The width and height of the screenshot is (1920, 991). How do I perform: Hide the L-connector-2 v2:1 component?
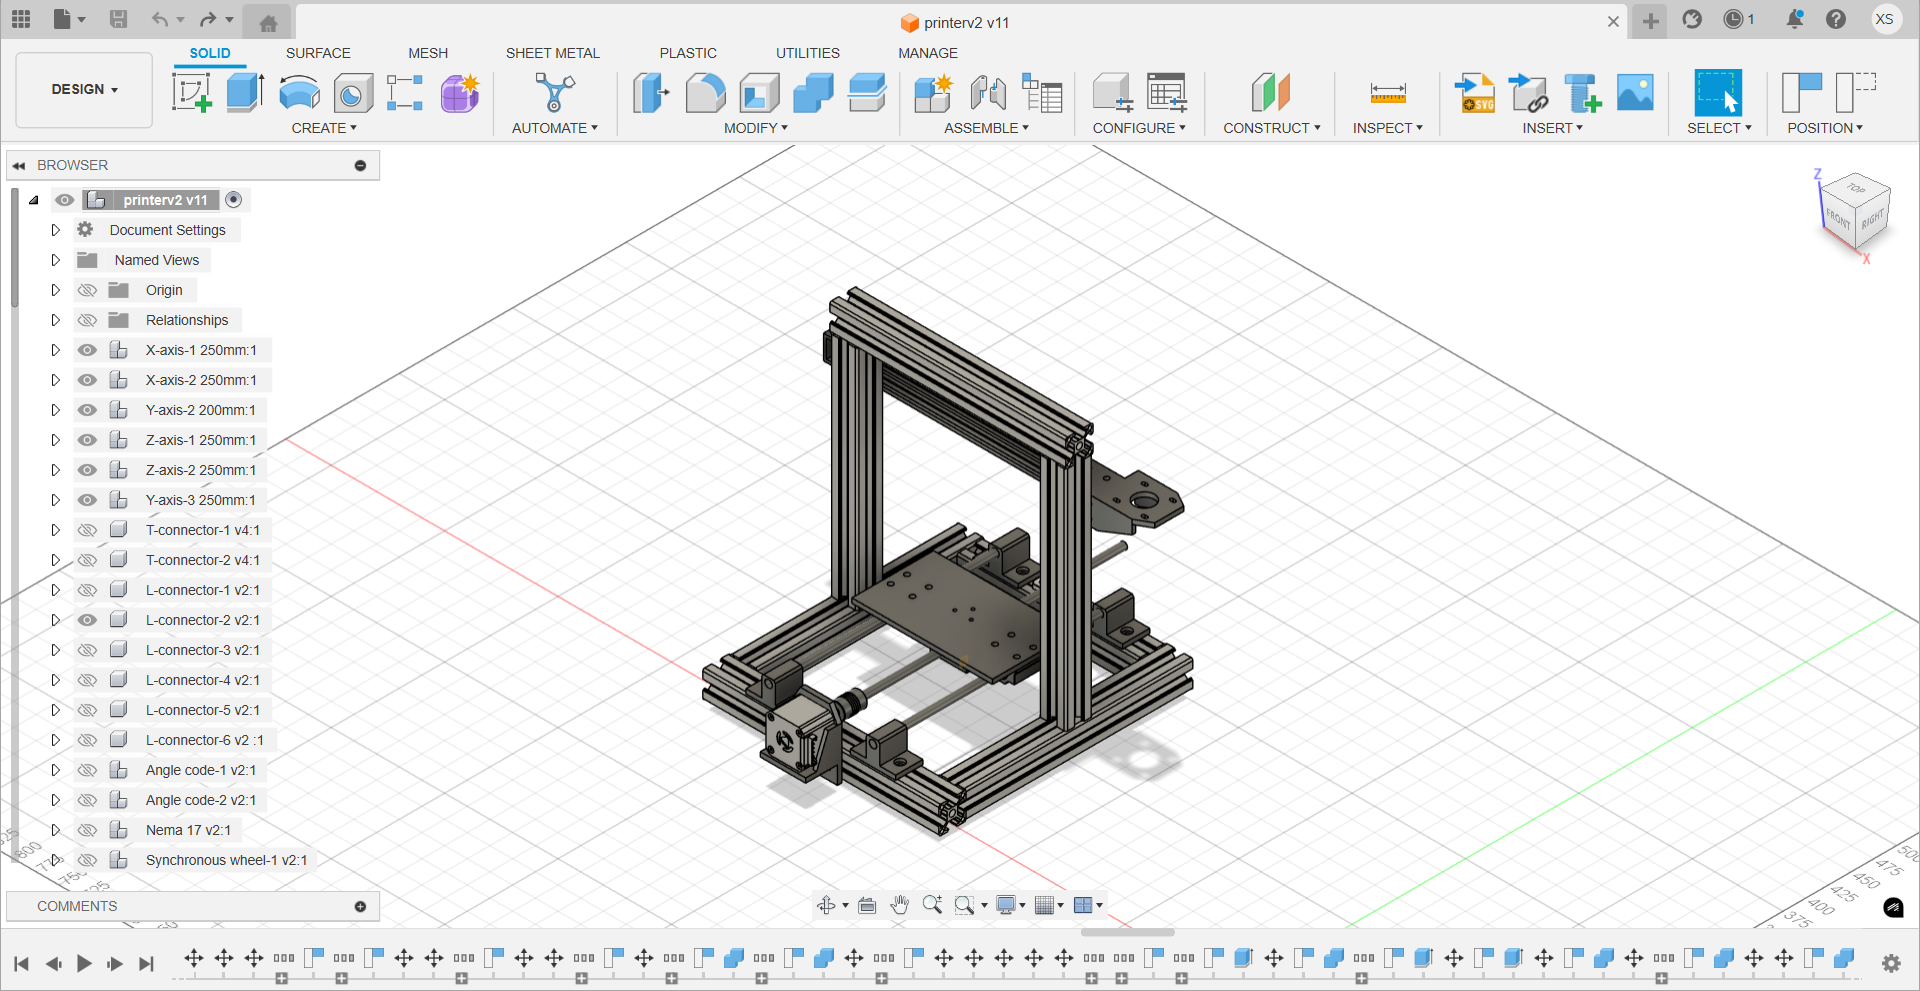[88, 620]
